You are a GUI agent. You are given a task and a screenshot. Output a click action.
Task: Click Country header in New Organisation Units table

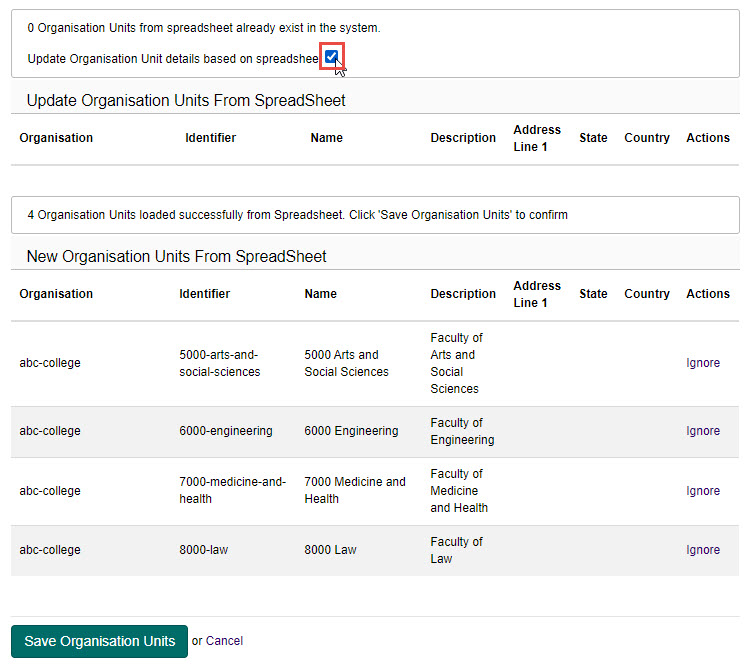coord(646,294)
